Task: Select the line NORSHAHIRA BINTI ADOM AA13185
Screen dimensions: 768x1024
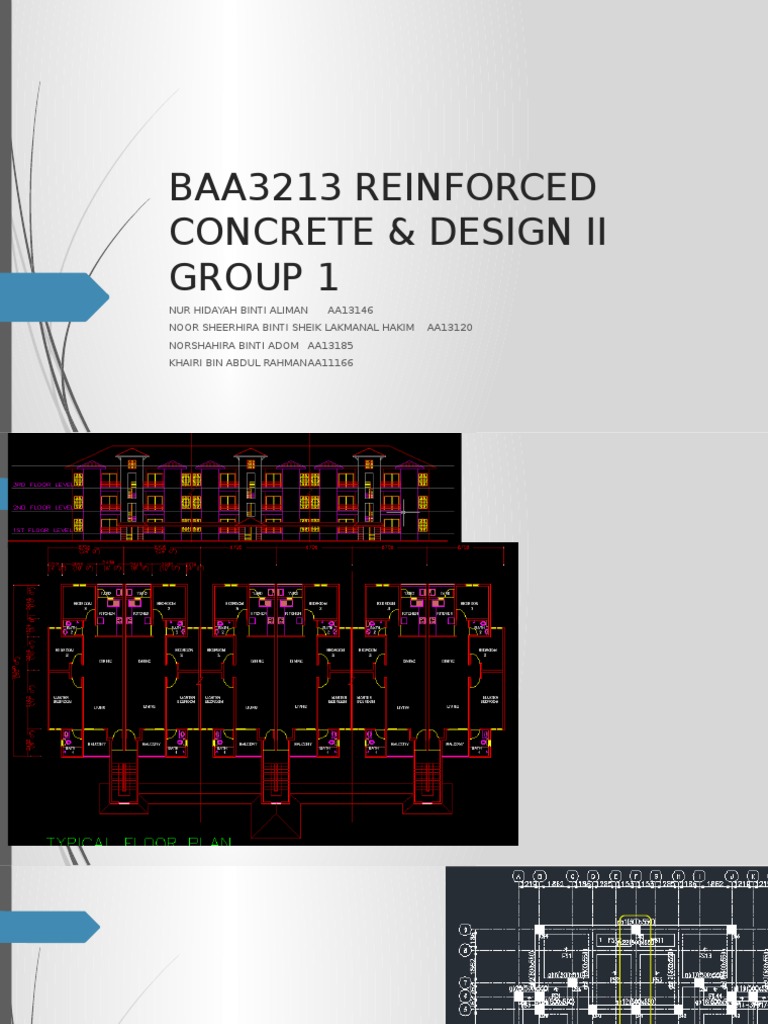Action: pyautogui.click(x=261, y=345)
